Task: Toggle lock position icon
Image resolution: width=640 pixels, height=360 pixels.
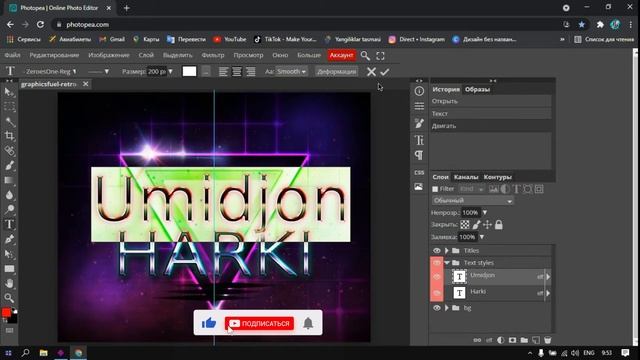Action: [x=487, y=224]
